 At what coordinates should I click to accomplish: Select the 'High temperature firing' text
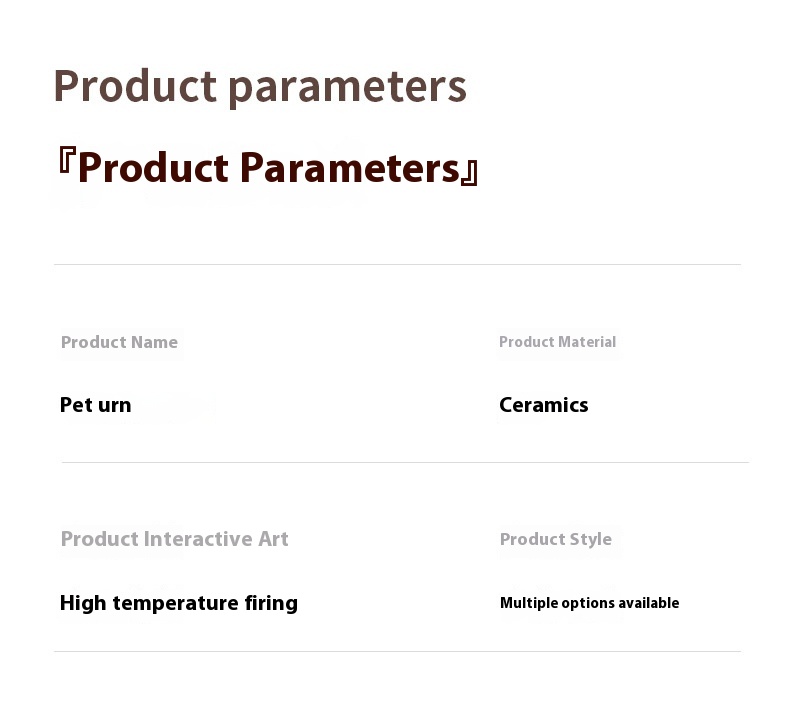[x=179, y=604]
